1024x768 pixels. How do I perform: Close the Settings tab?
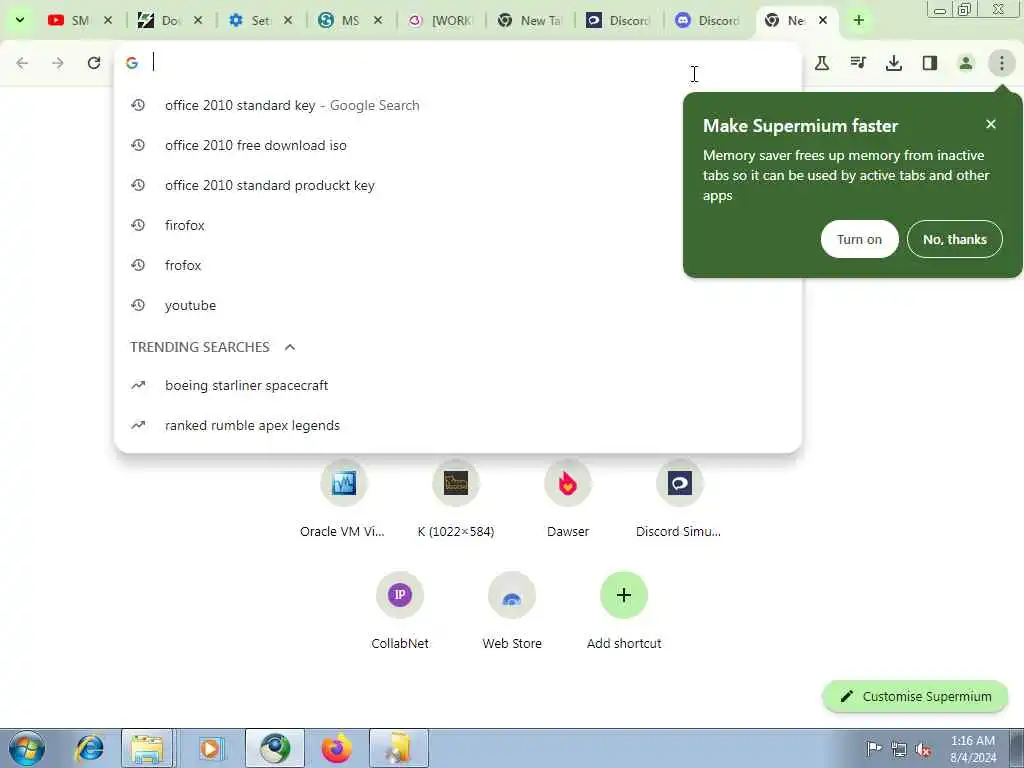pos(288,20)
